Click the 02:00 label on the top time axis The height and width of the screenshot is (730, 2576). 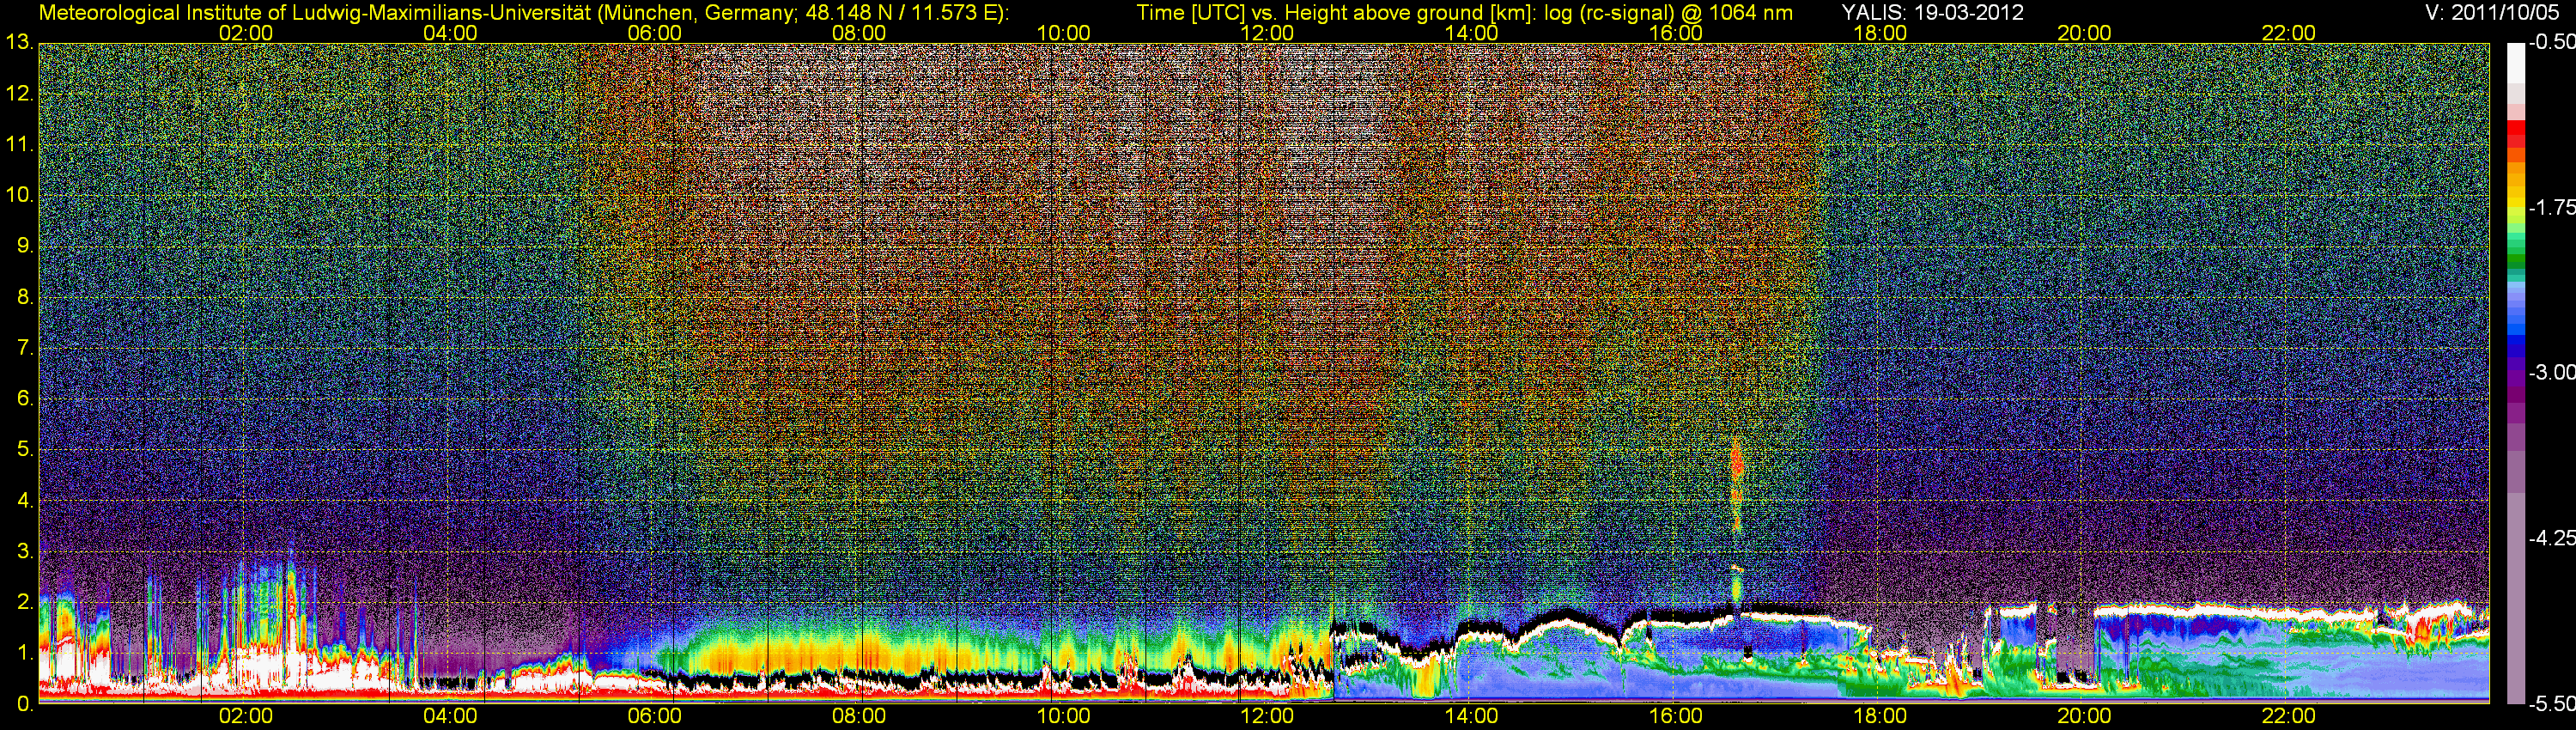(x=245, y=33)
